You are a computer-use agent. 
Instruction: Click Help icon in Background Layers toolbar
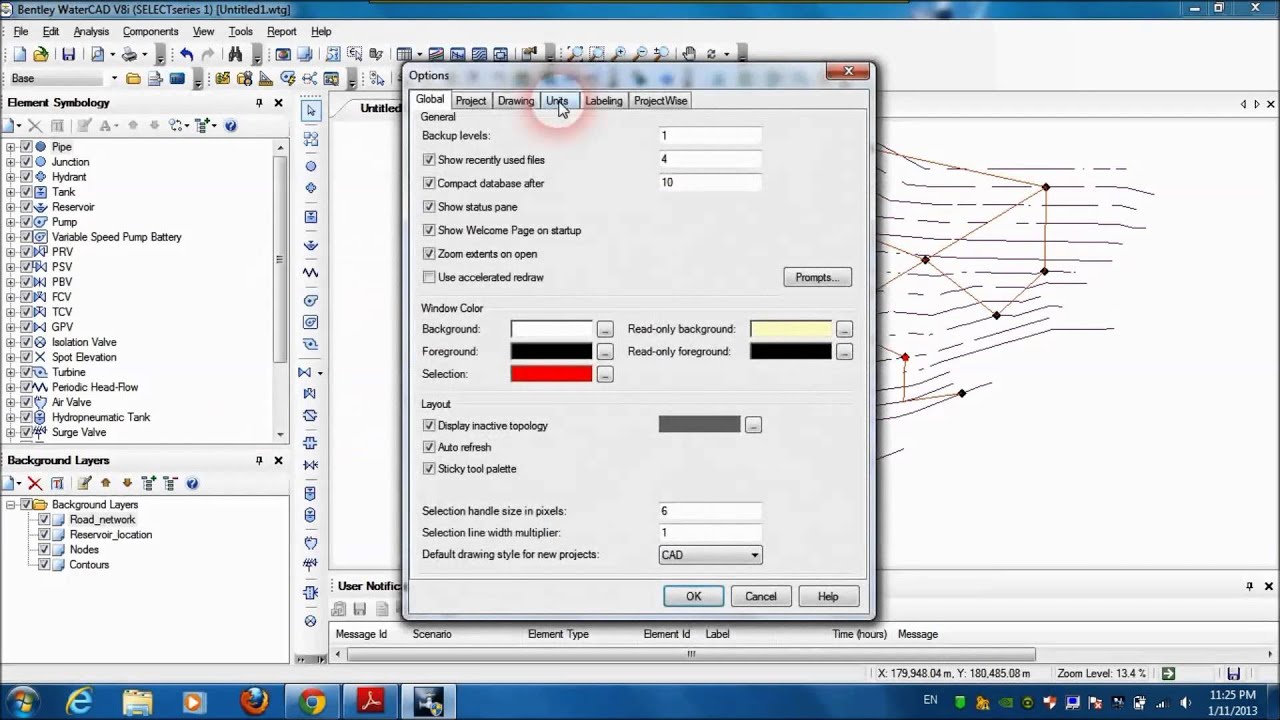coord(192,484)
